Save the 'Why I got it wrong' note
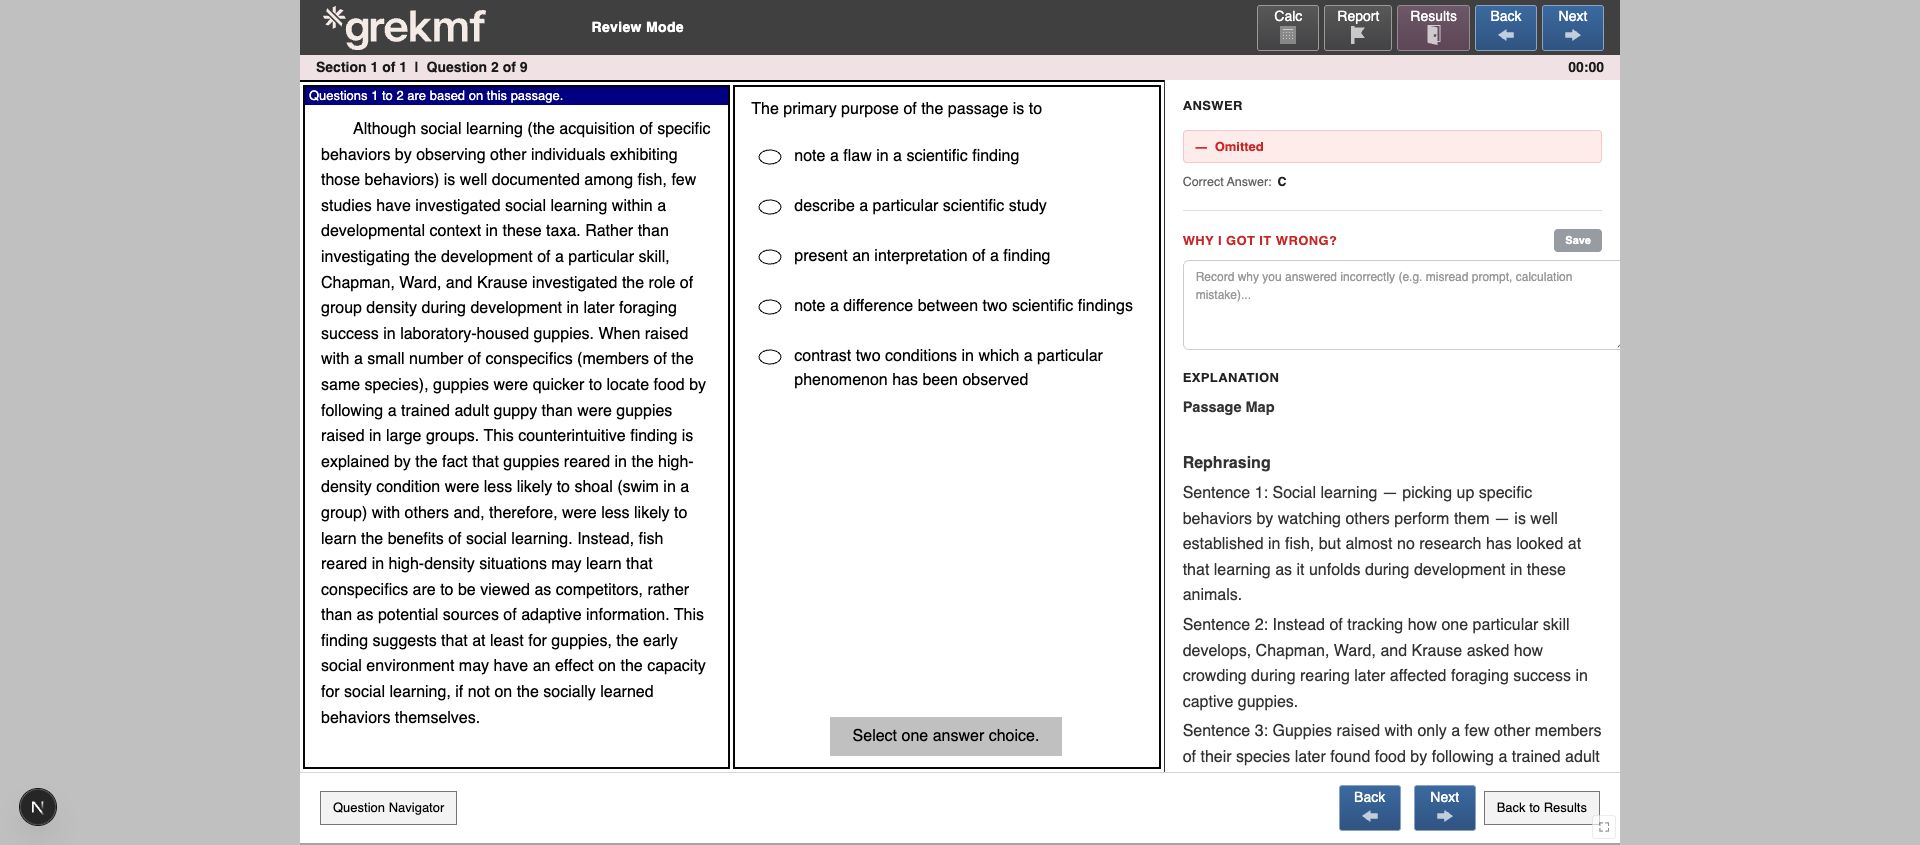1920x845 pixels. pyautogui.click(x=1577, y=240)
